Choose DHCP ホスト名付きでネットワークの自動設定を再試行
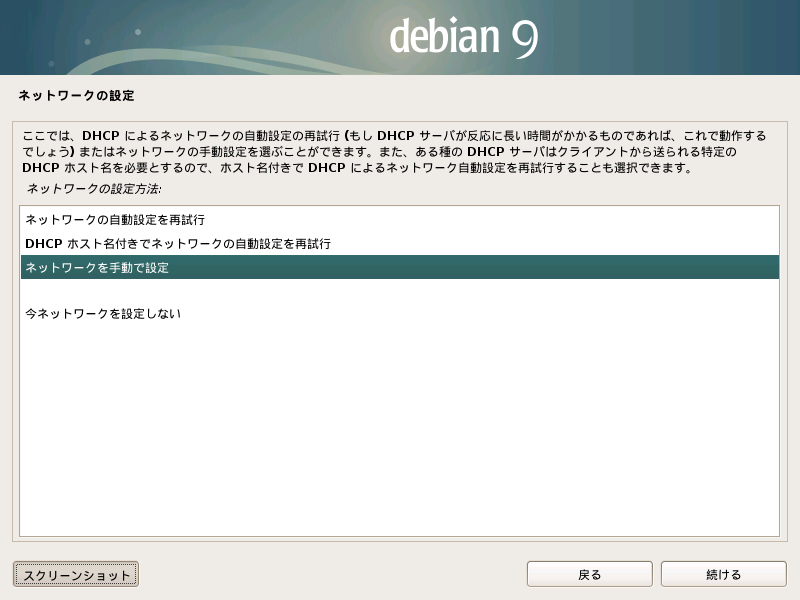Viewport: 800px width, 600px height. click(x=178, y=243)
